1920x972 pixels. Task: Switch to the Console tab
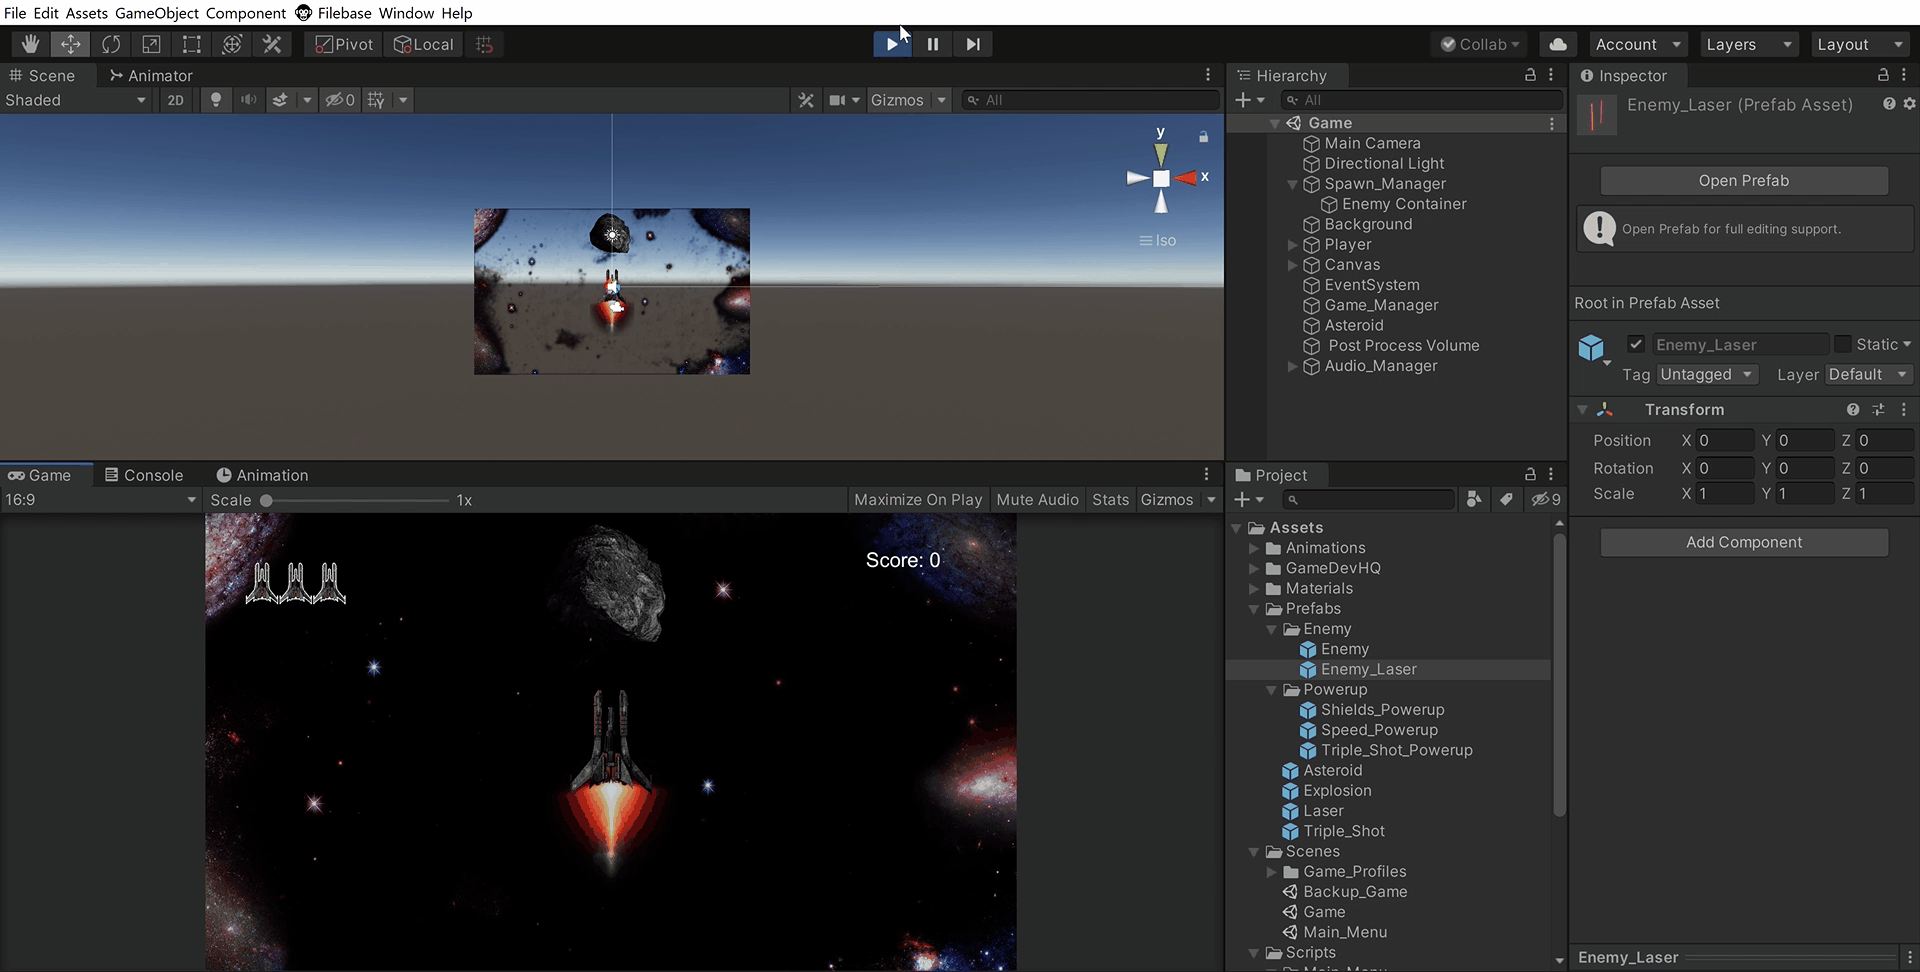coord(144,475)
